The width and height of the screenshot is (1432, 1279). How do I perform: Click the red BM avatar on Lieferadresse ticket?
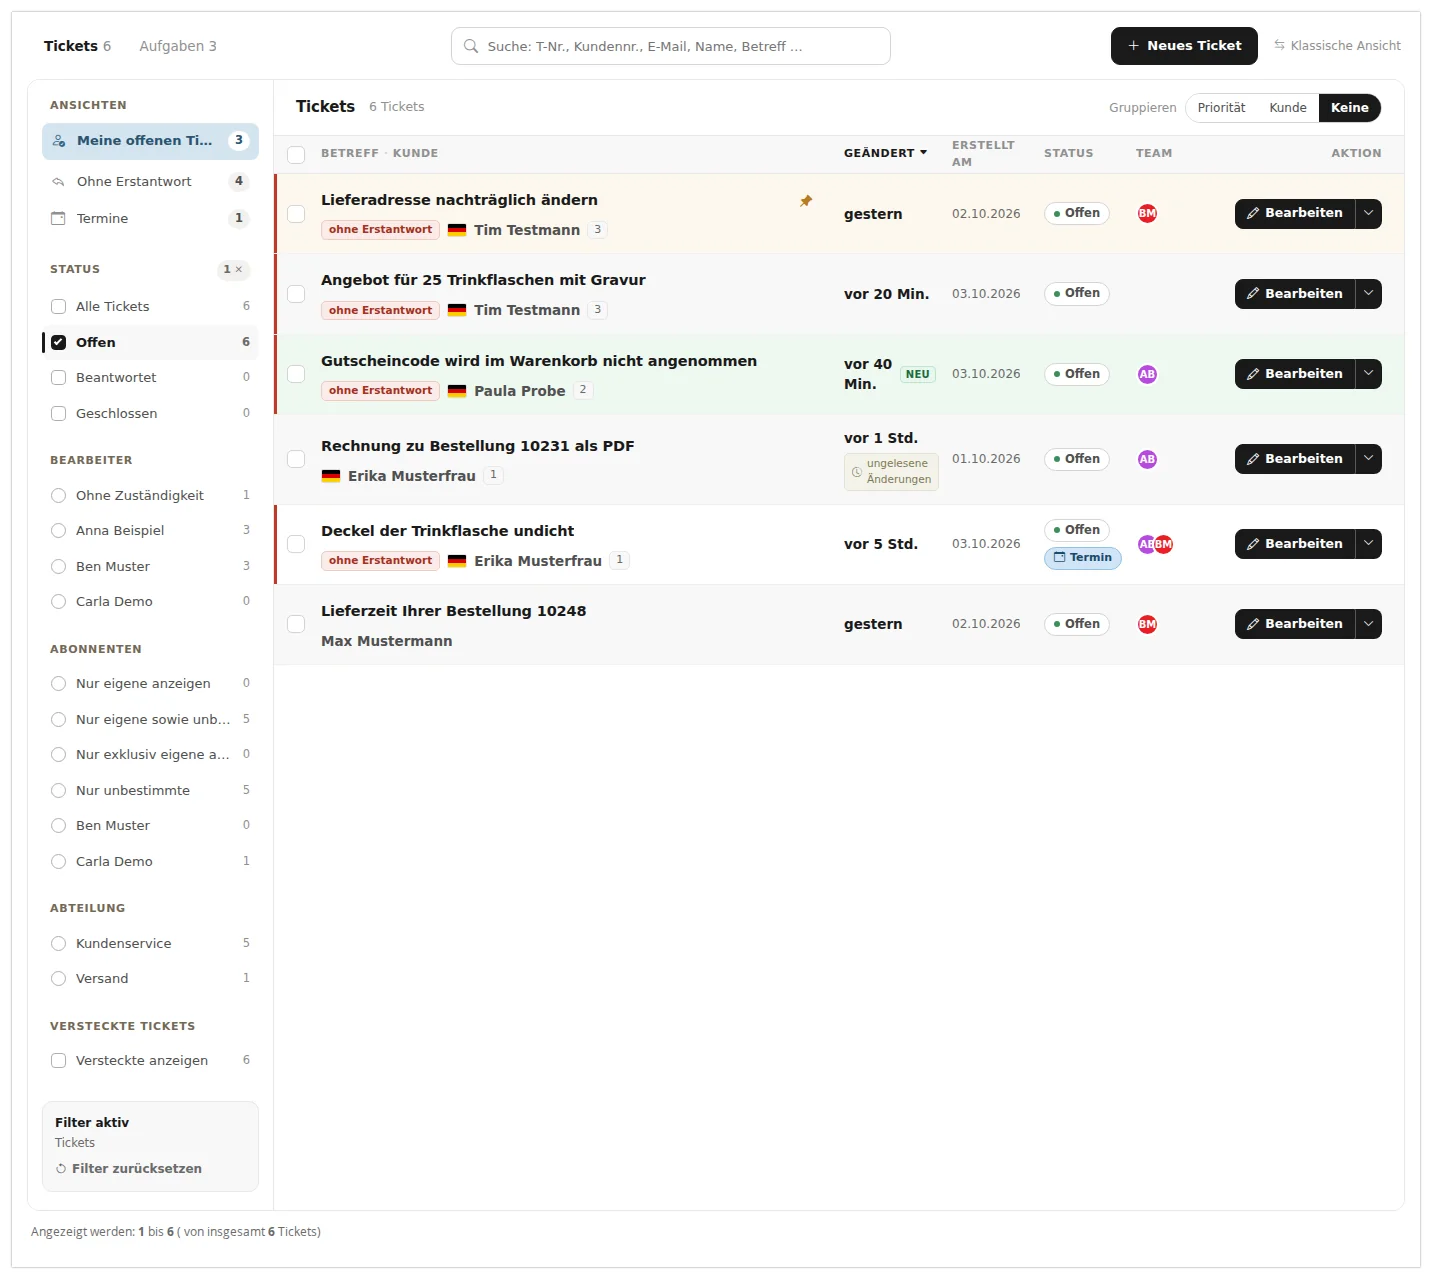pyautogui.click(x=1147, y=213)
